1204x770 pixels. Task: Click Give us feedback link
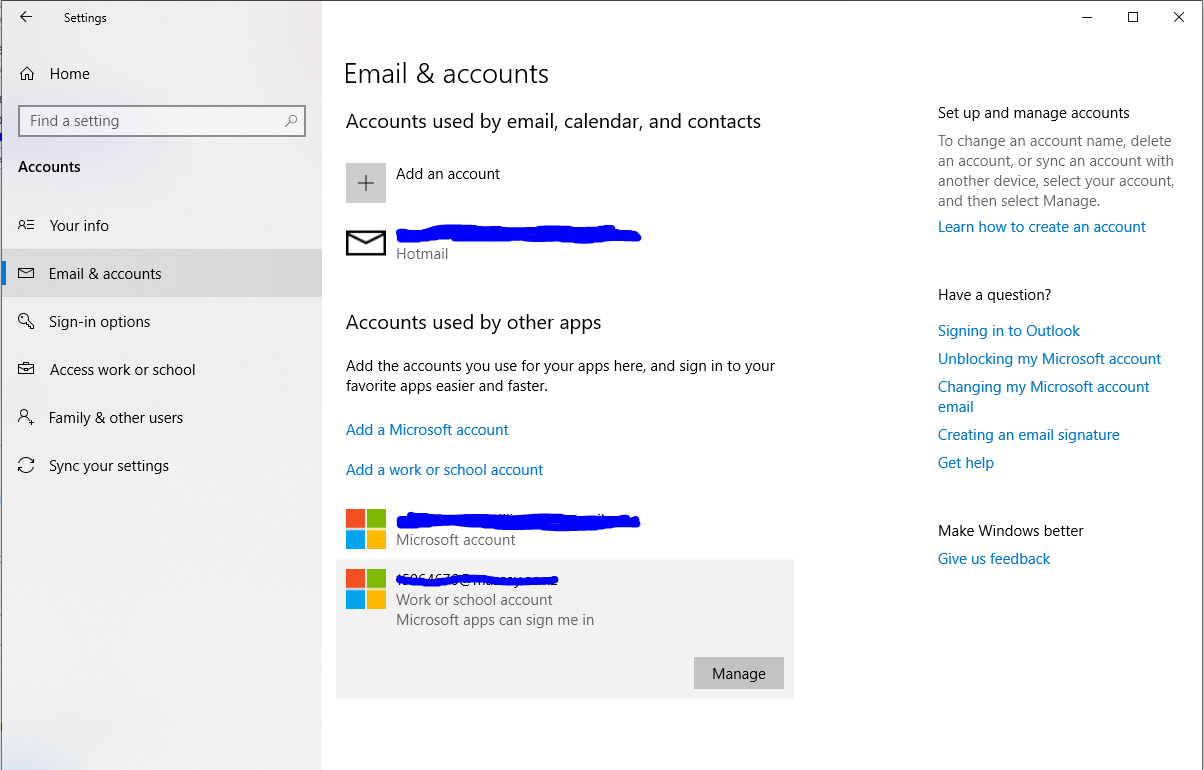point(994,559)
